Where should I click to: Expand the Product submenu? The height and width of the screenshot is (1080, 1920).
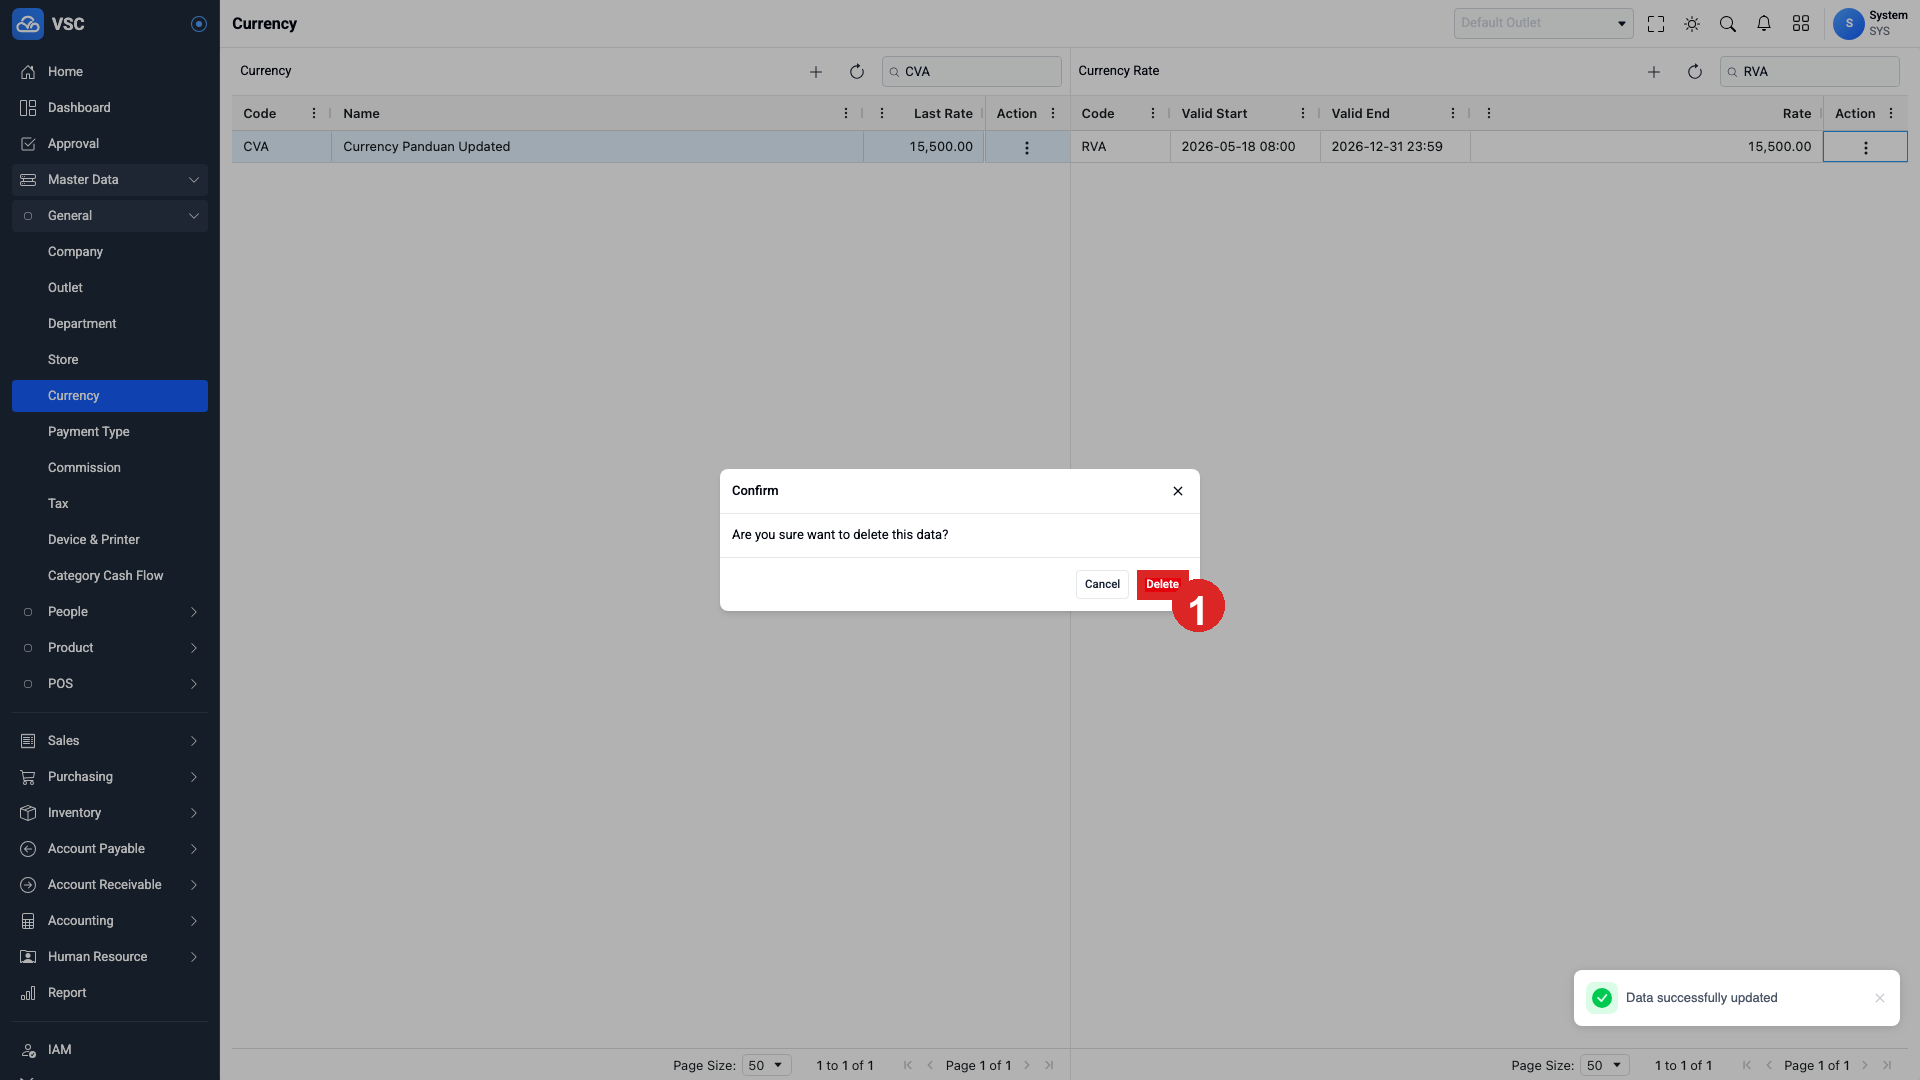click(x=110, y=648)
